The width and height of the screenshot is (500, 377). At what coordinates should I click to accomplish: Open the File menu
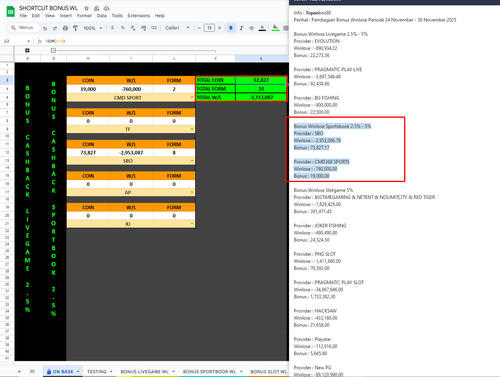[23, 16]
